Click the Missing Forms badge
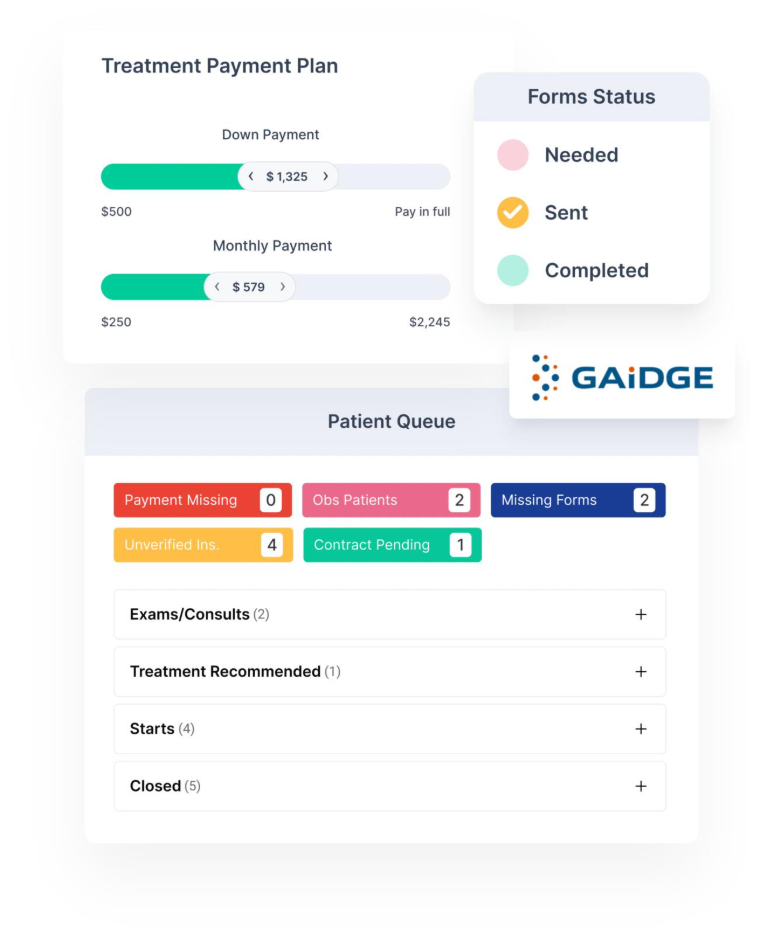Viewport: 781px width, 936px height. pos(578,500)
